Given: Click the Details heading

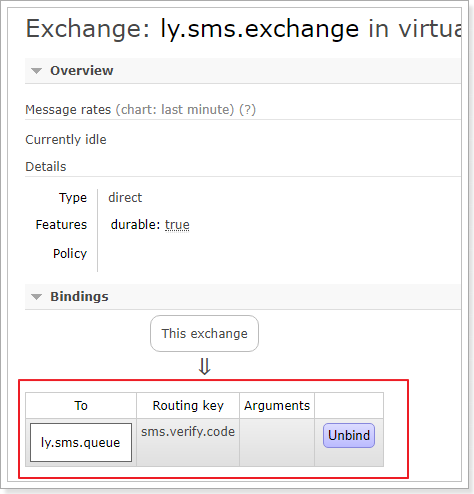Looking at the screenshot, I should pyautogui.click(x=46, y=167).
